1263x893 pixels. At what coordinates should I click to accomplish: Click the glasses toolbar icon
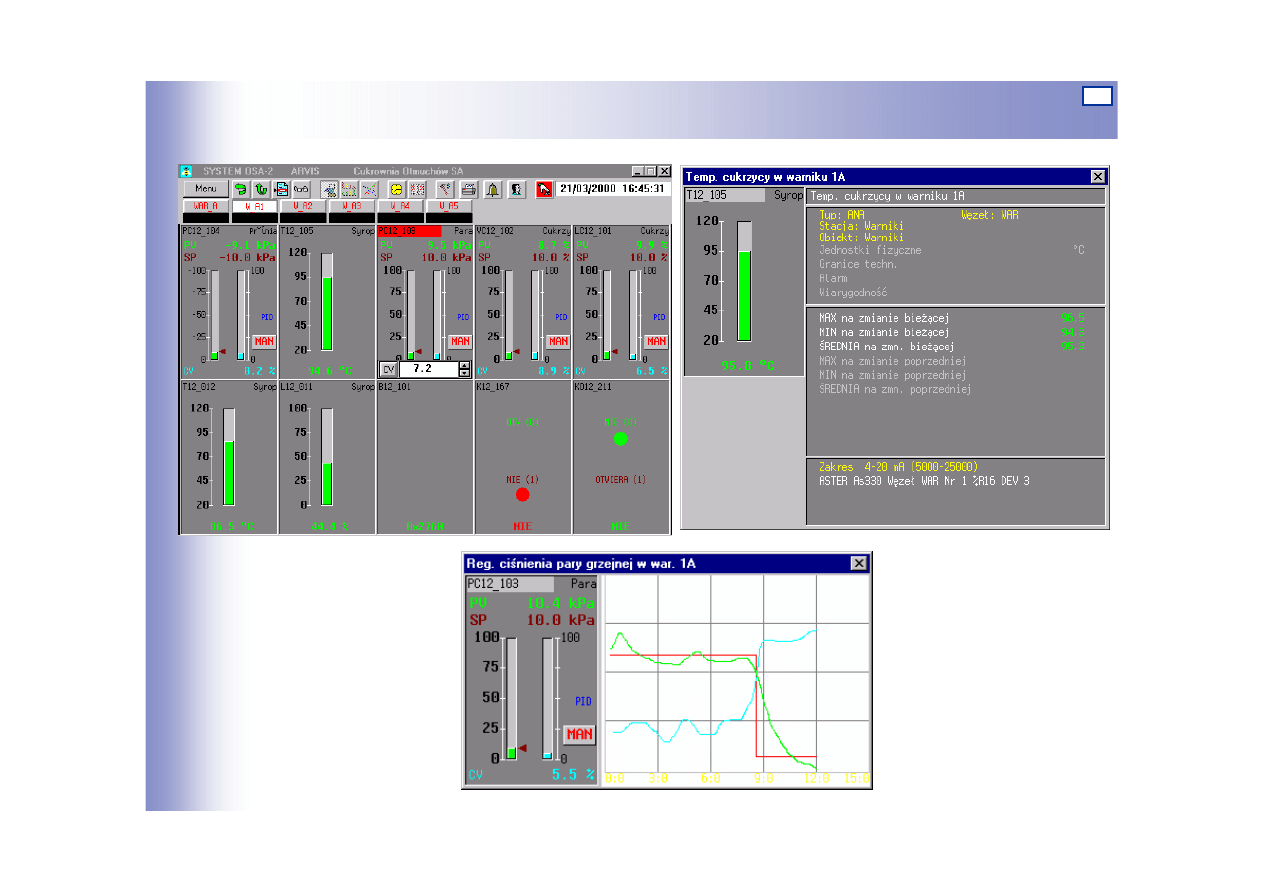pyautogui.click(x=302, y=188)
